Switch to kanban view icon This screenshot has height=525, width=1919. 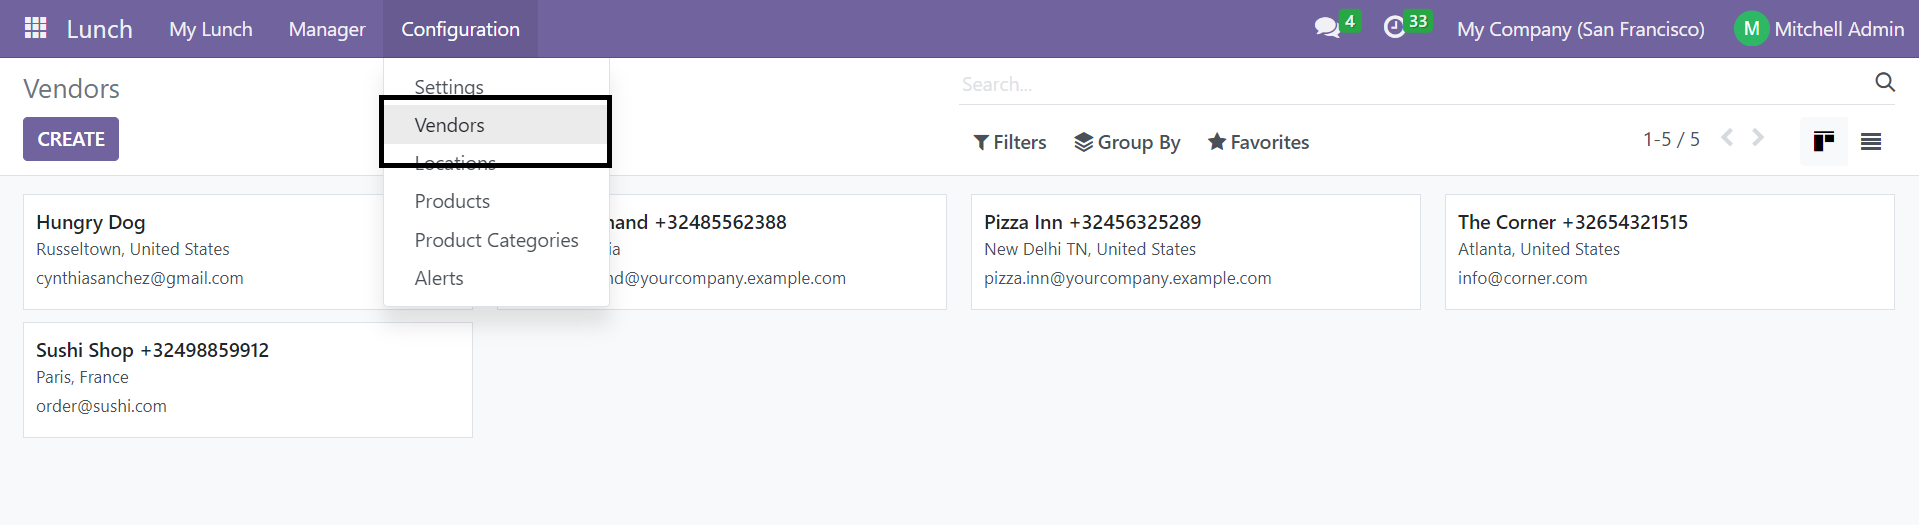click(x=1823, y=142)
